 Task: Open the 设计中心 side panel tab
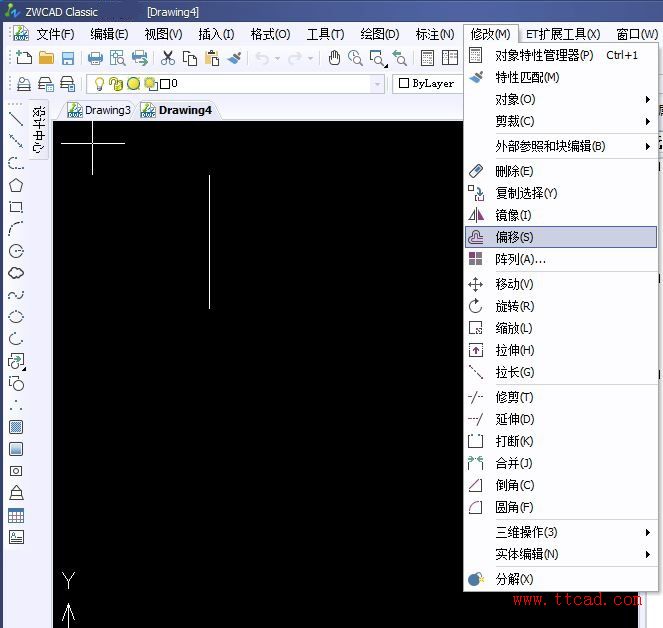(38, 129)
